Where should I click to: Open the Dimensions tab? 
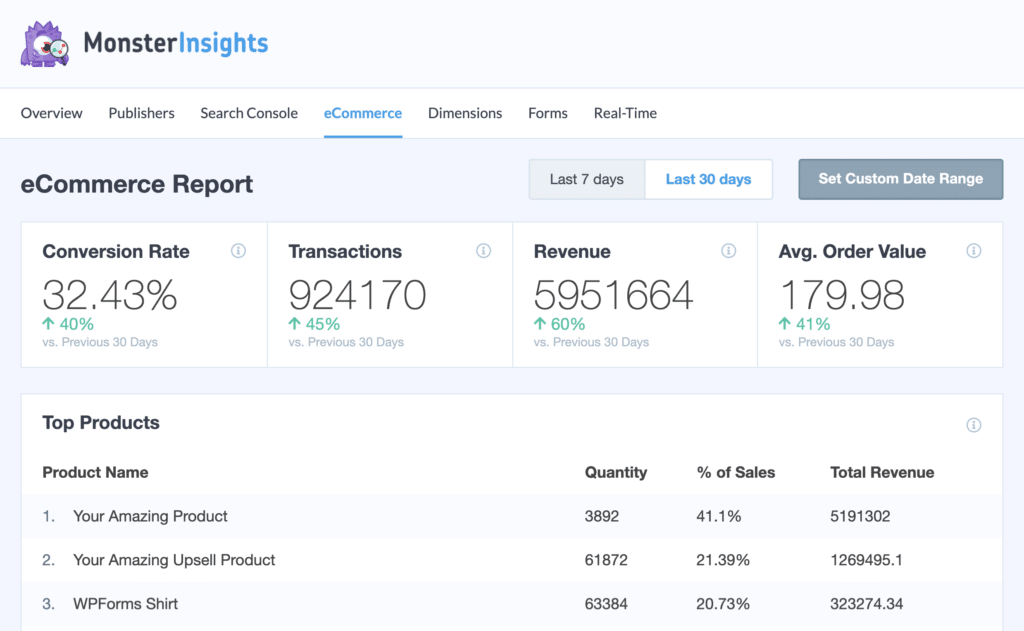[x=465, y=113]
